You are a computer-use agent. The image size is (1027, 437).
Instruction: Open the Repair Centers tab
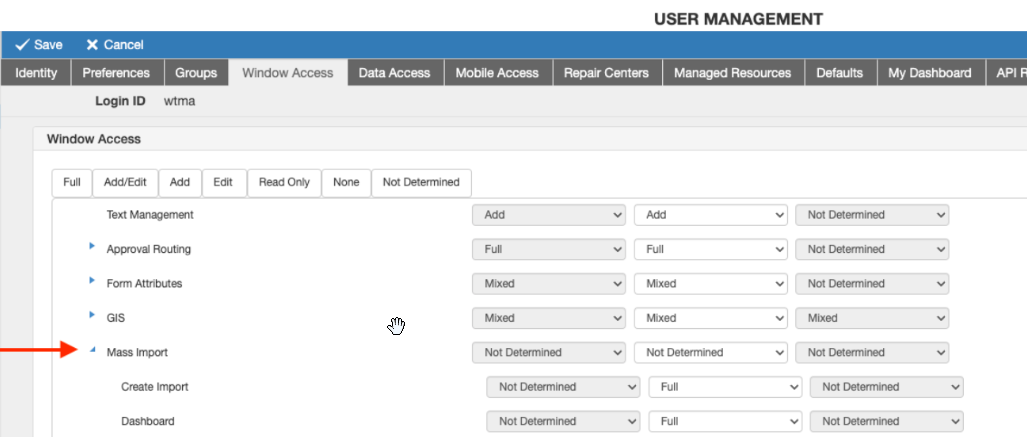pos(606,73)
